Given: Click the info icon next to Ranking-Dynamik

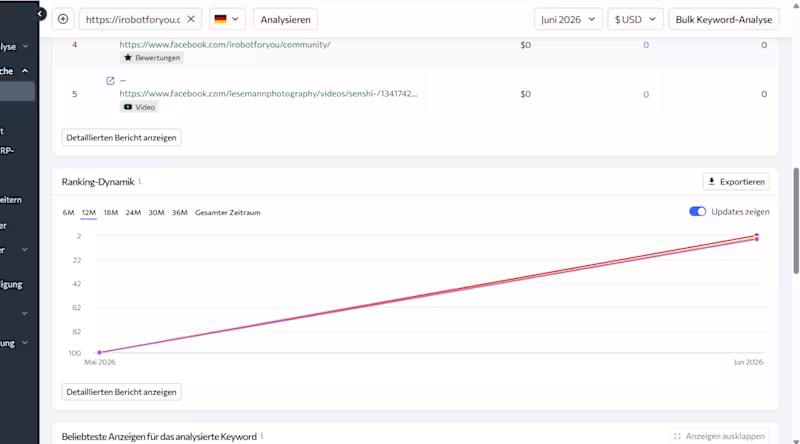Looking at the screenshot, I should (140, 181).
